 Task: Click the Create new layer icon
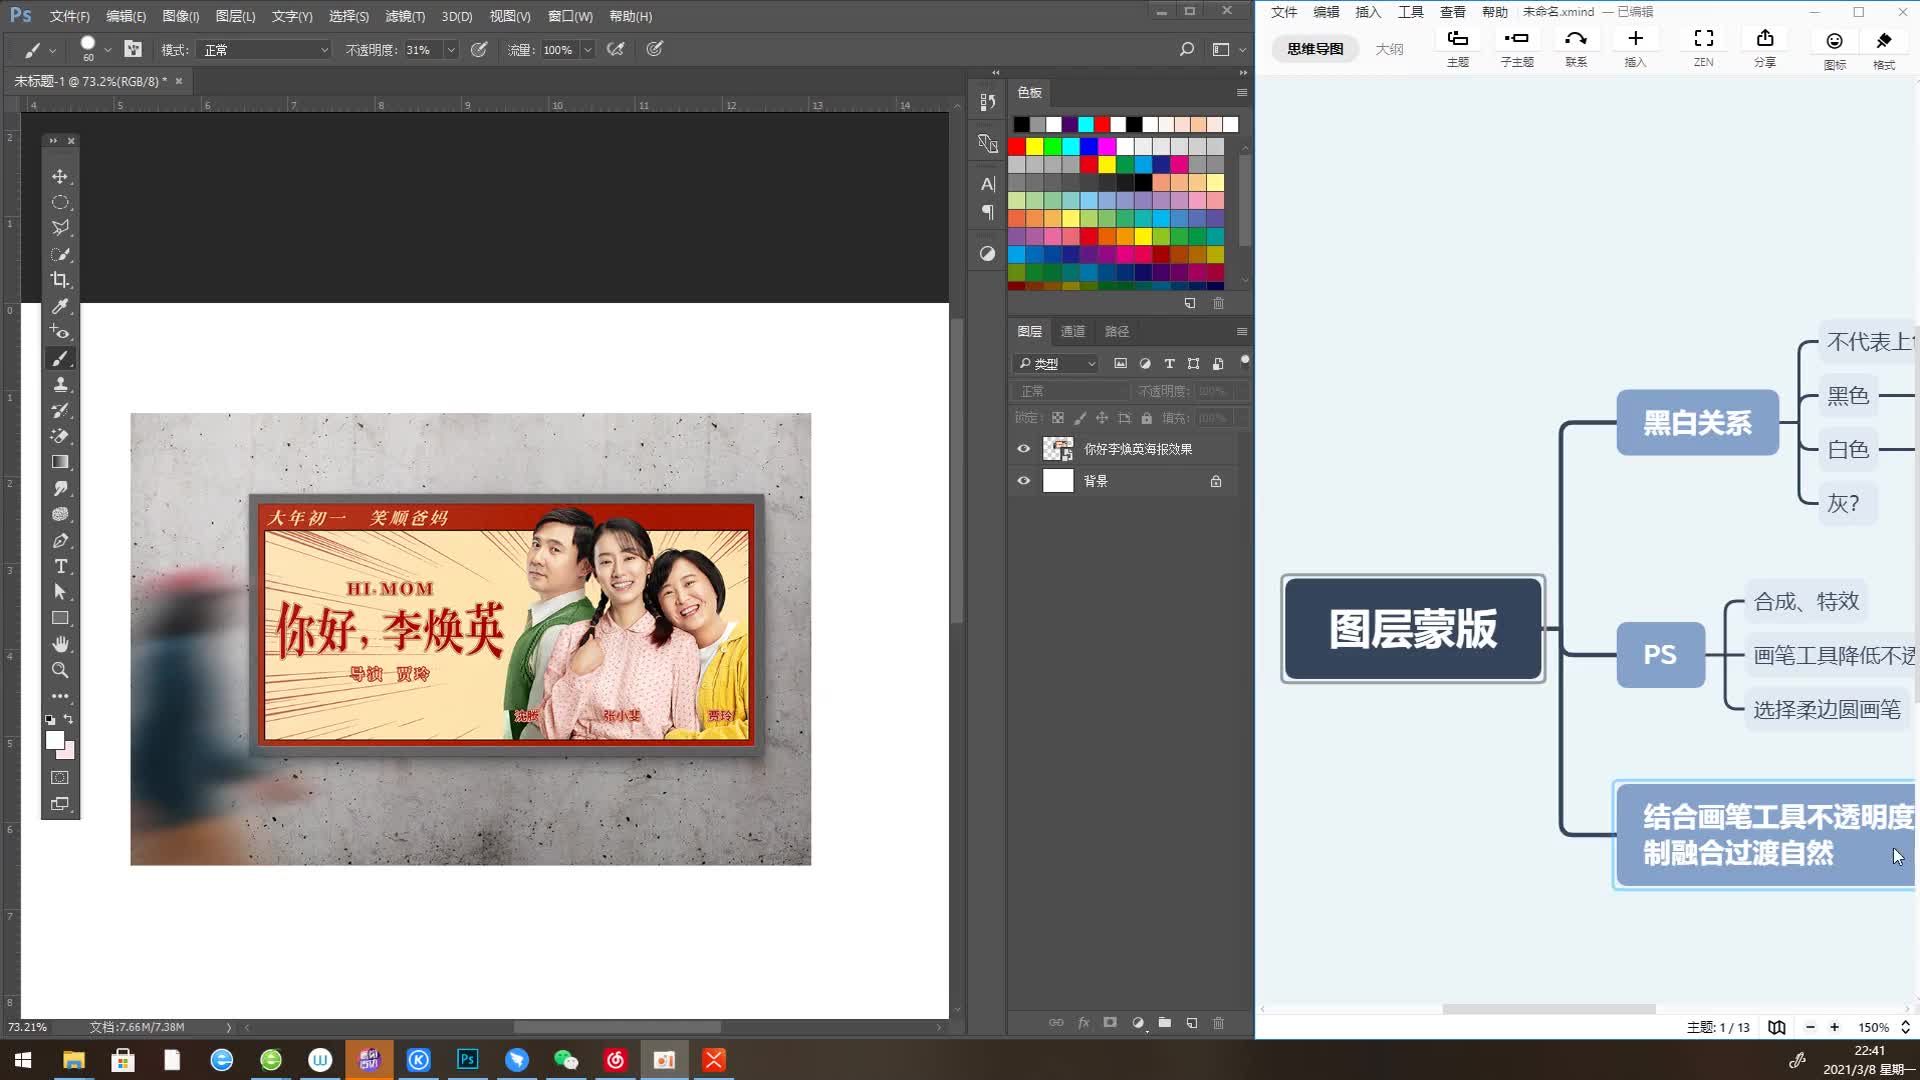(1192, 1023)
